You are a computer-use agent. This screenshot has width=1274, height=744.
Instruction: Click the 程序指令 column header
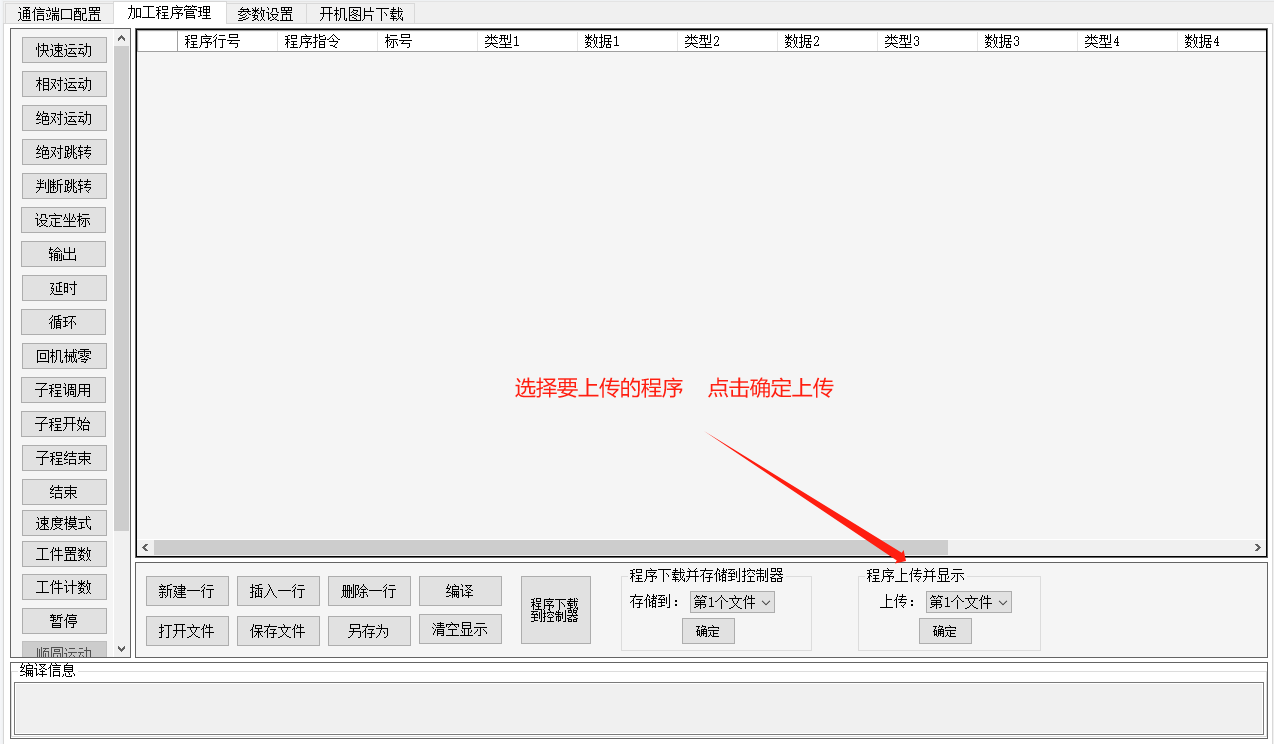(327, 41)
